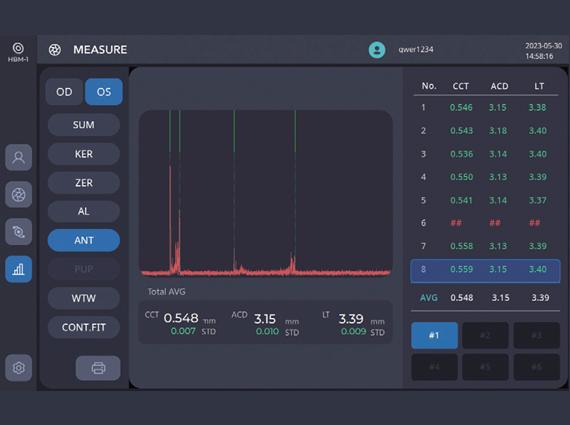The height and width of the screenshot is (425, 570).
Task: Select measurement row 5 with CCT 0.541
Action: [x=485, y=200]
